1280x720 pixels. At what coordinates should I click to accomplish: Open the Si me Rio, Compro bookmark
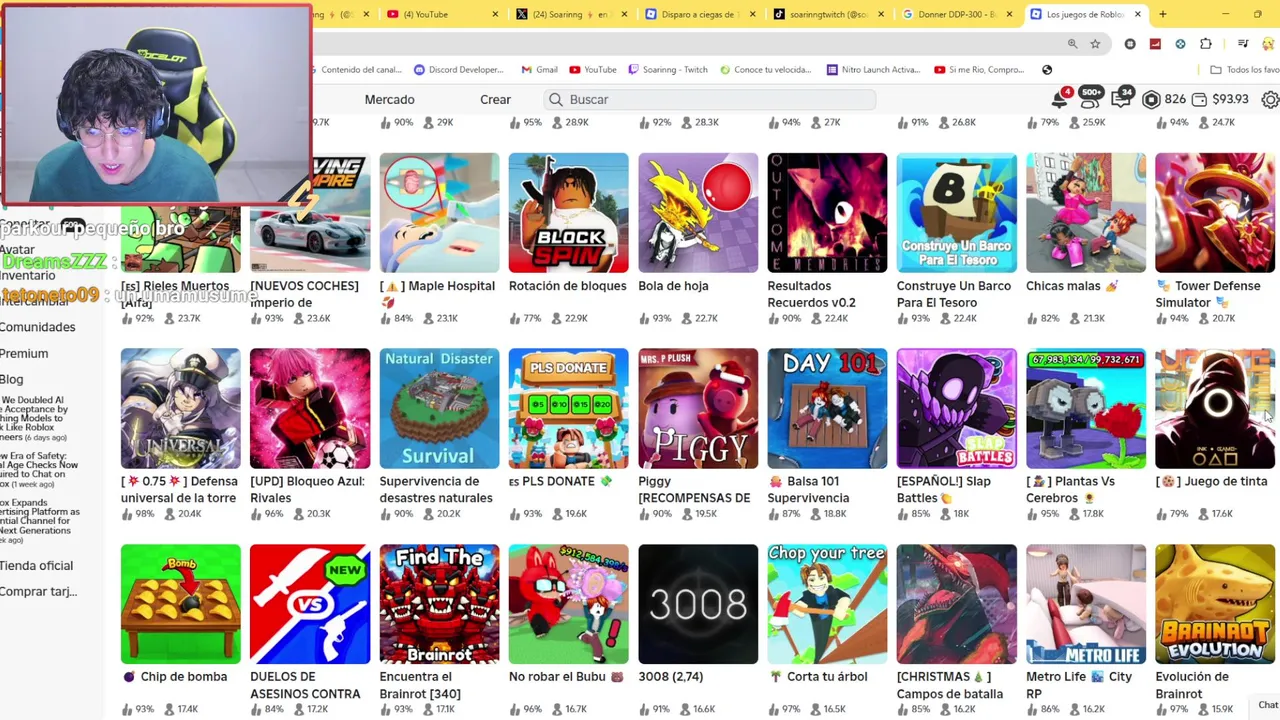980,70
